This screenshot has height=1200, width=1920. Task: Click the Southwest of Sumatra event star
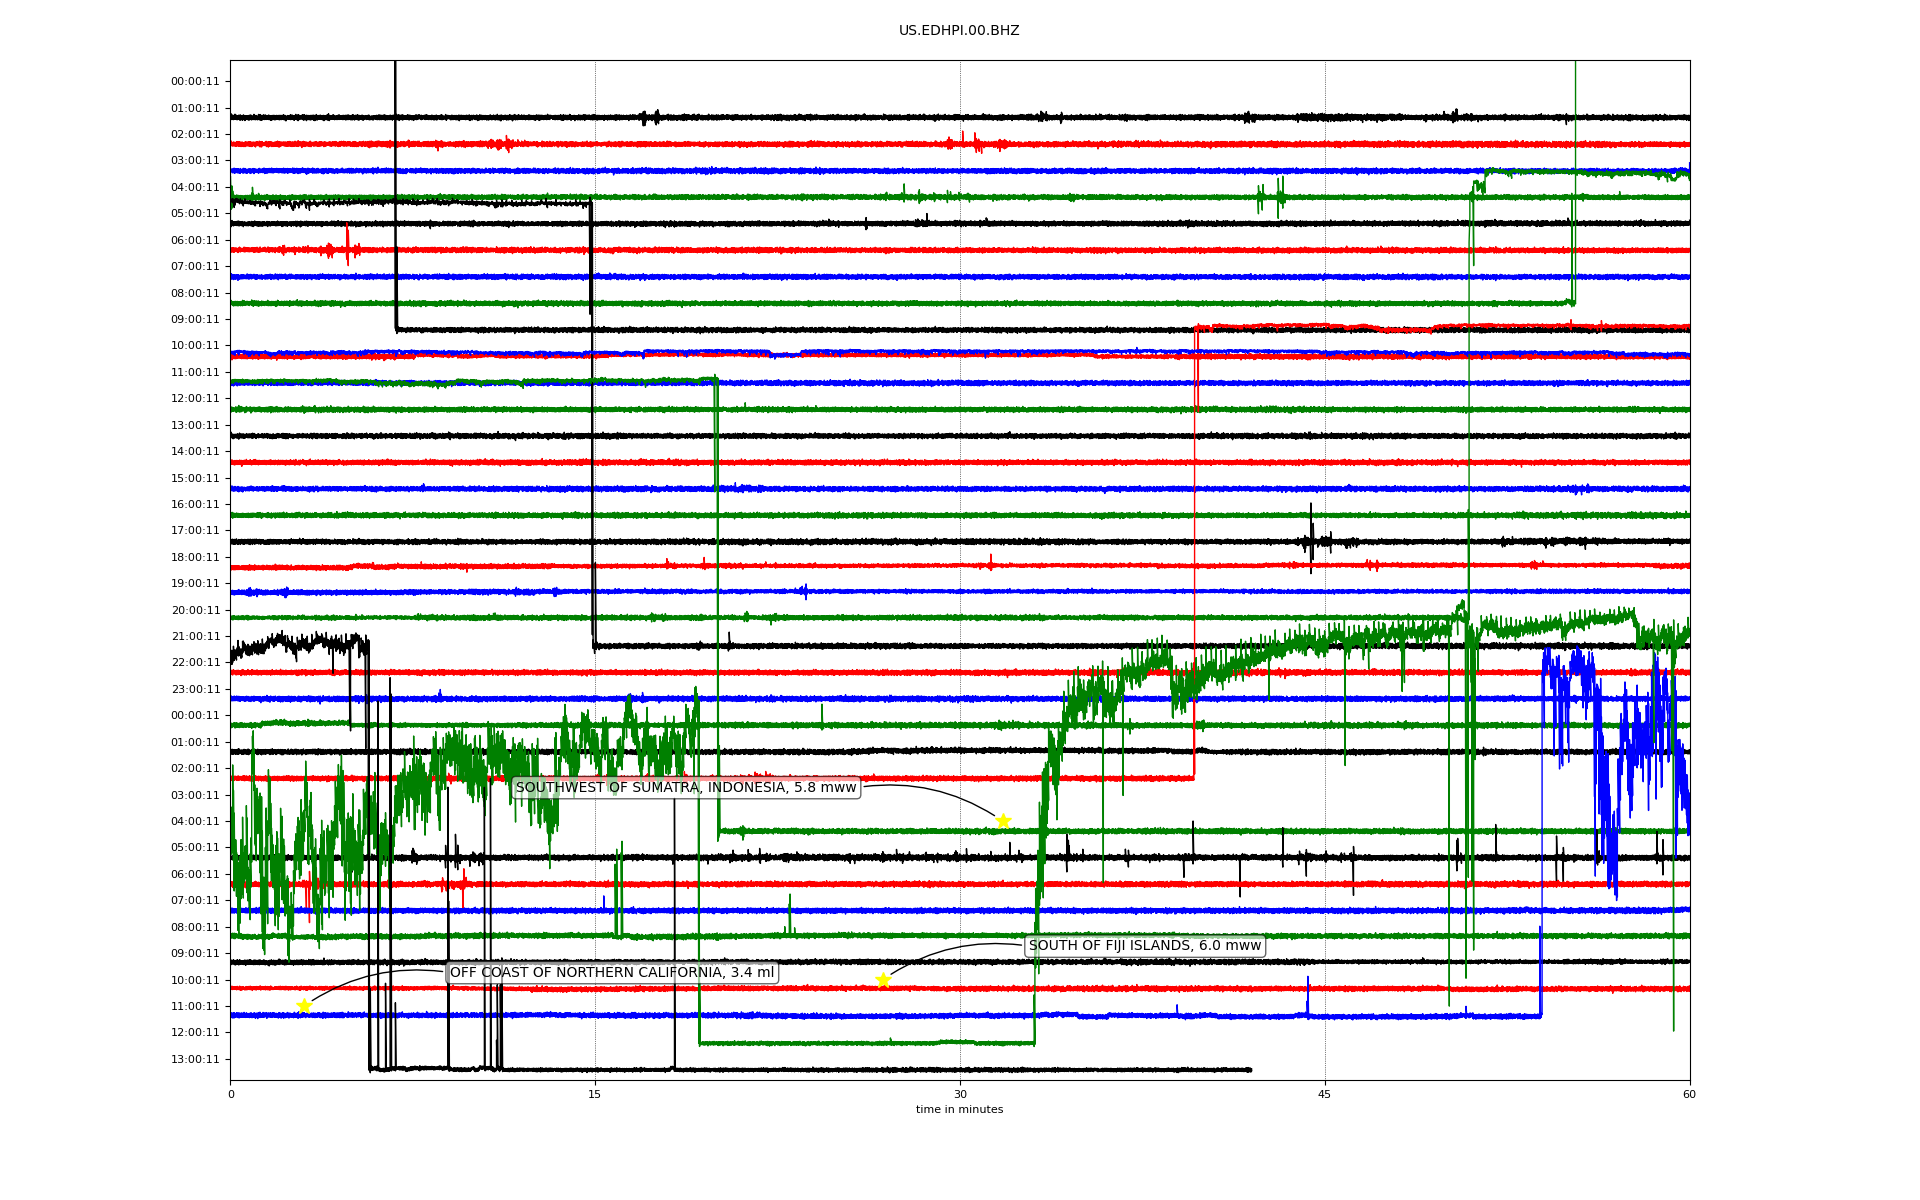[x=1003, y=821]
